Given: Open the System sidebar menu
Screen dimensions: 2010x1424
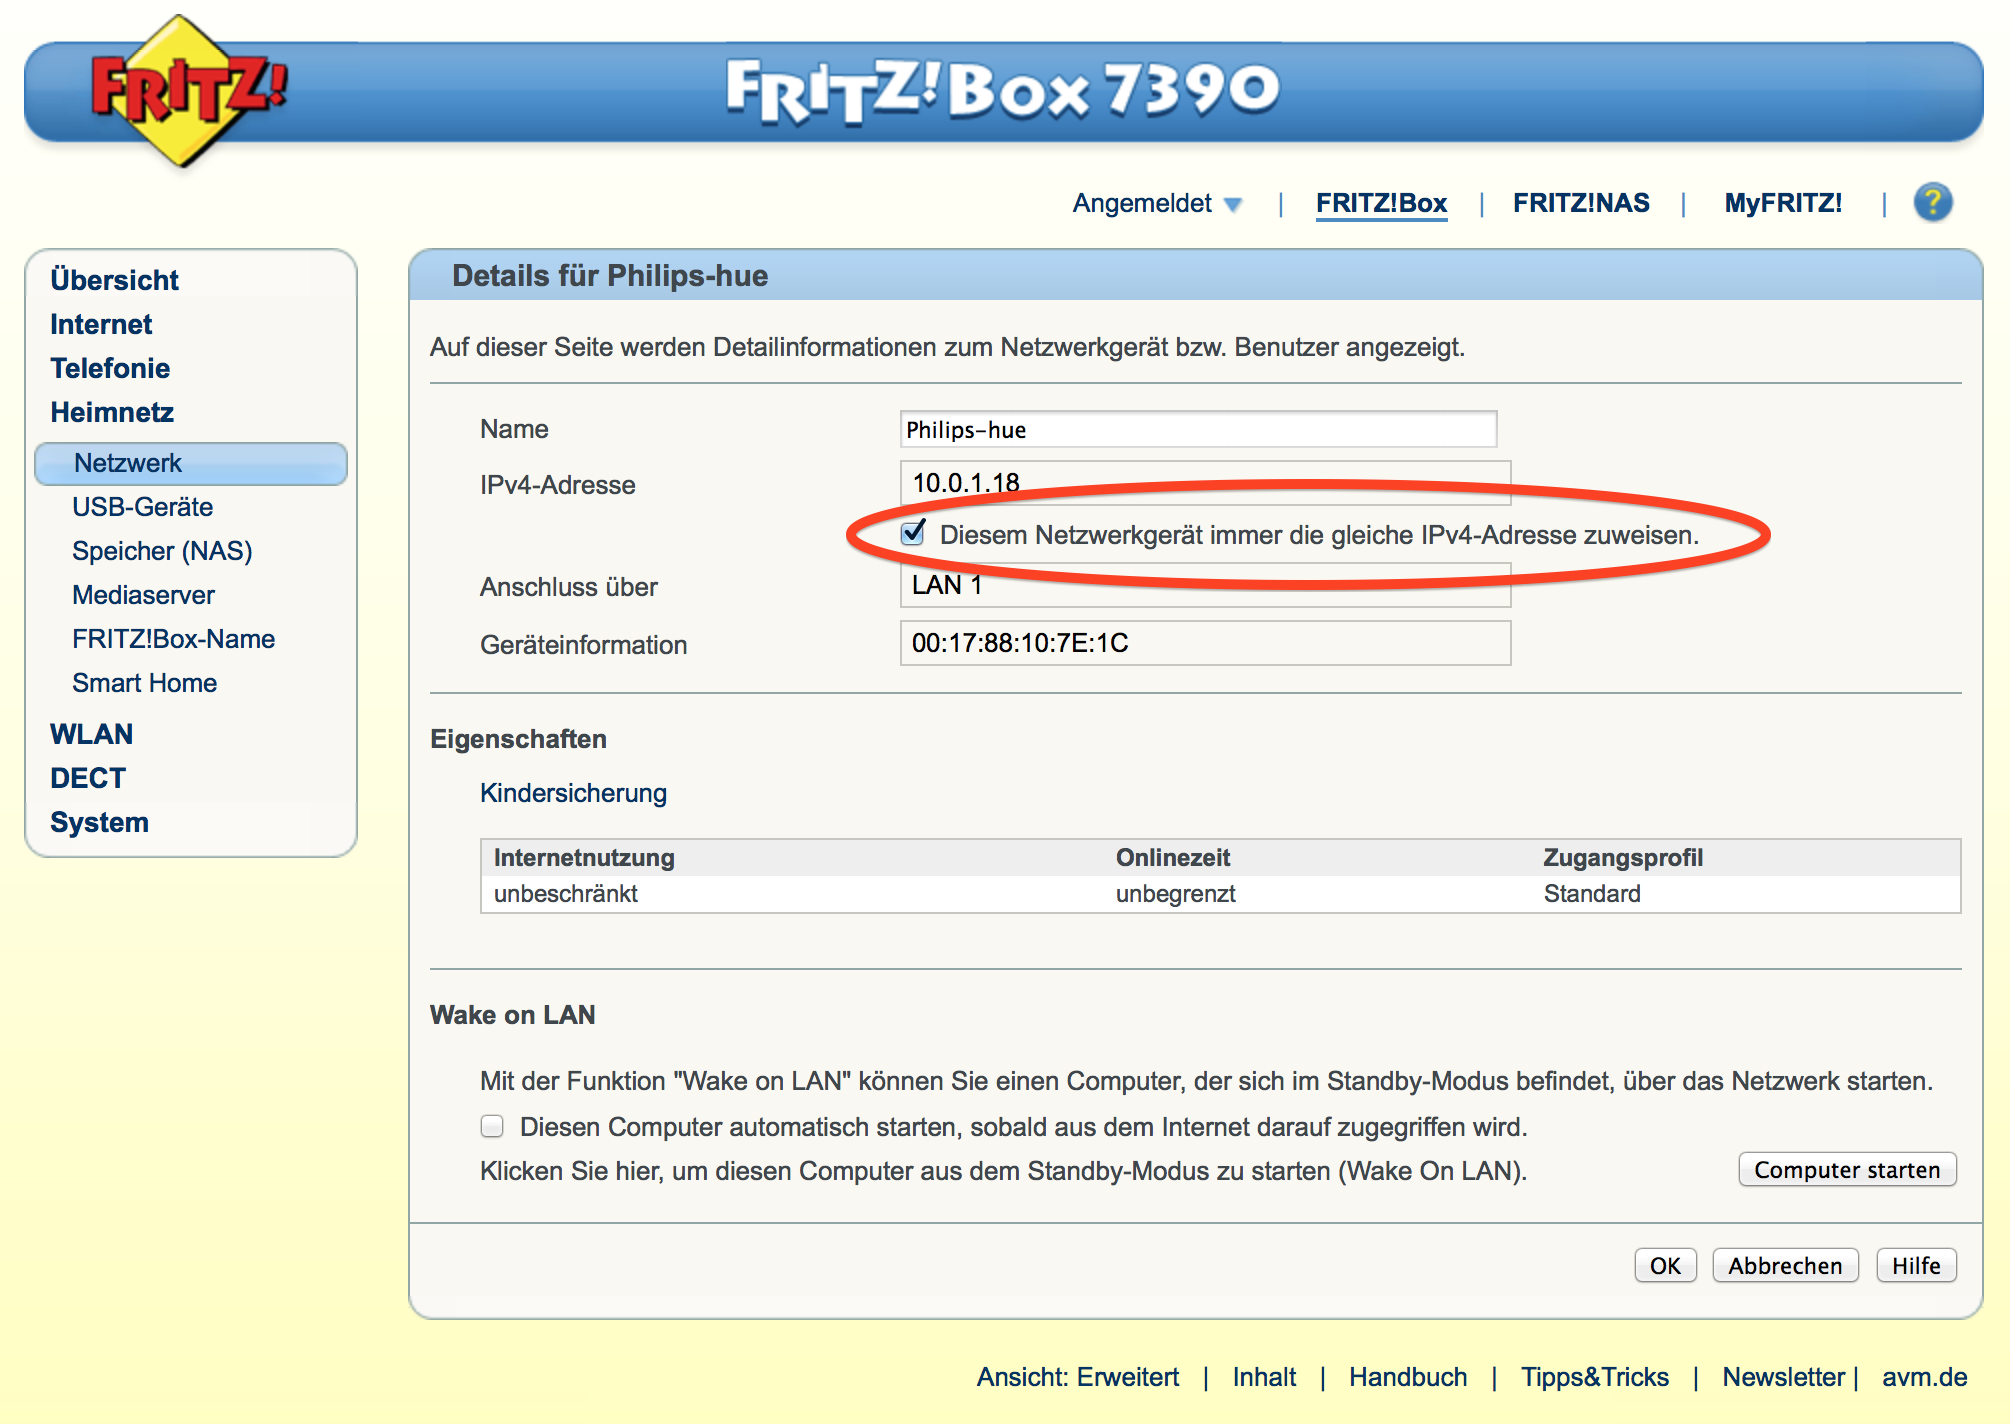Looking at the screenshot, I should 99,822.
